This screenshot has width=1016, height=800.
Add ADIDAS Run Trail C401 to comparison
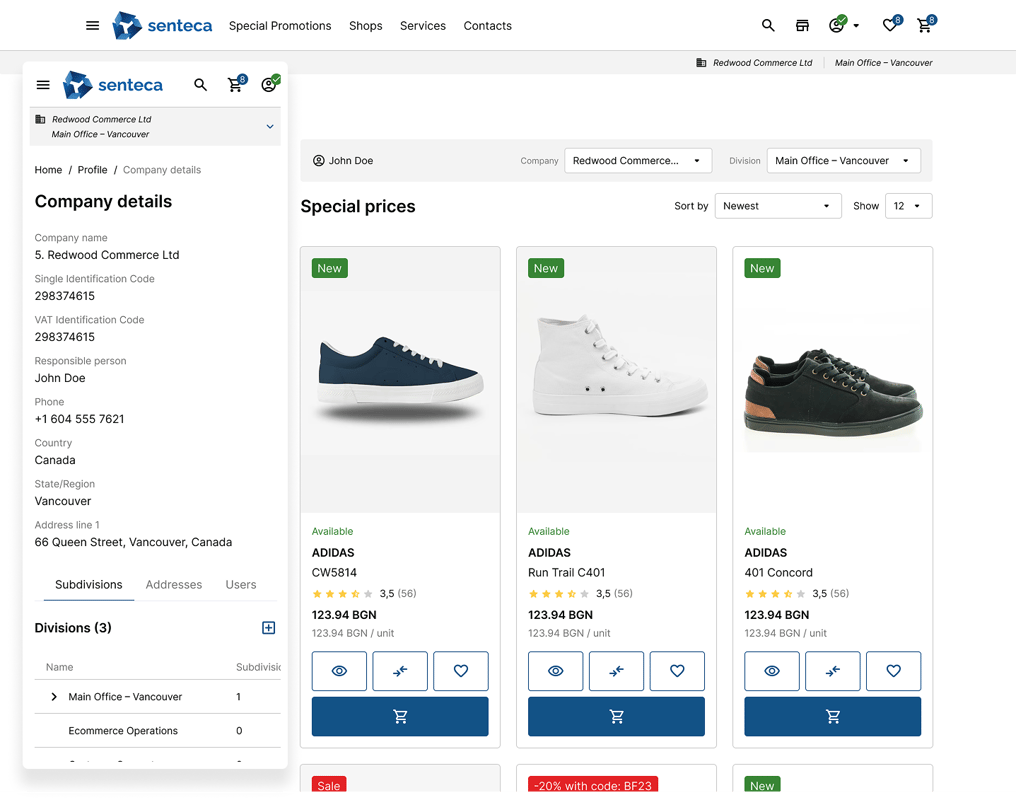(x=616, y=671)
